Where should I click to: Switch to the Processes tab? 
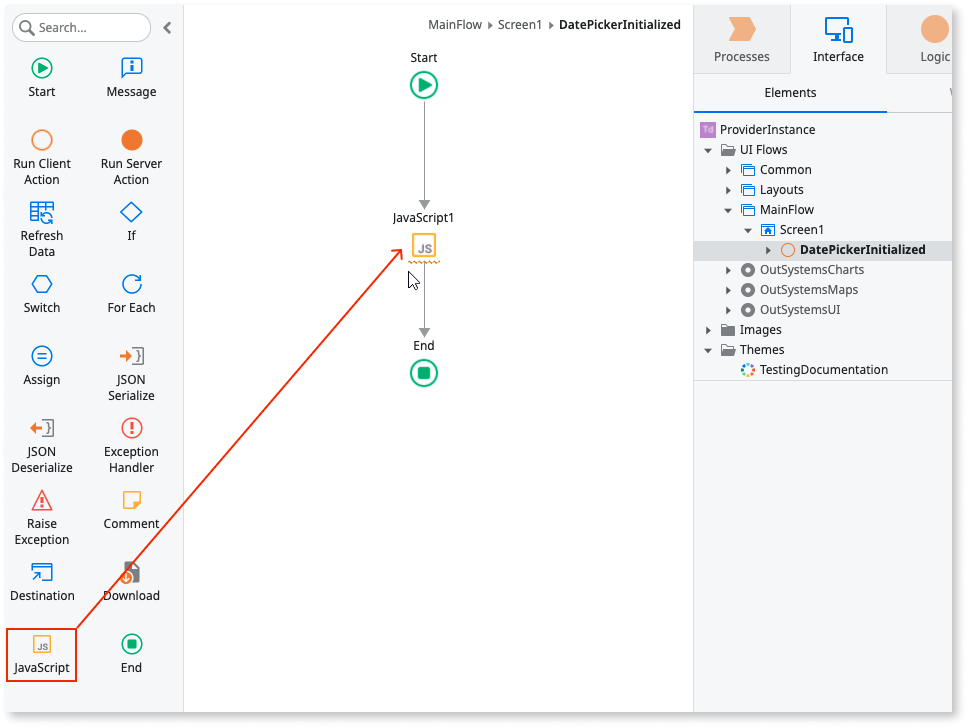pyautogui.click(x=741, y=40)
